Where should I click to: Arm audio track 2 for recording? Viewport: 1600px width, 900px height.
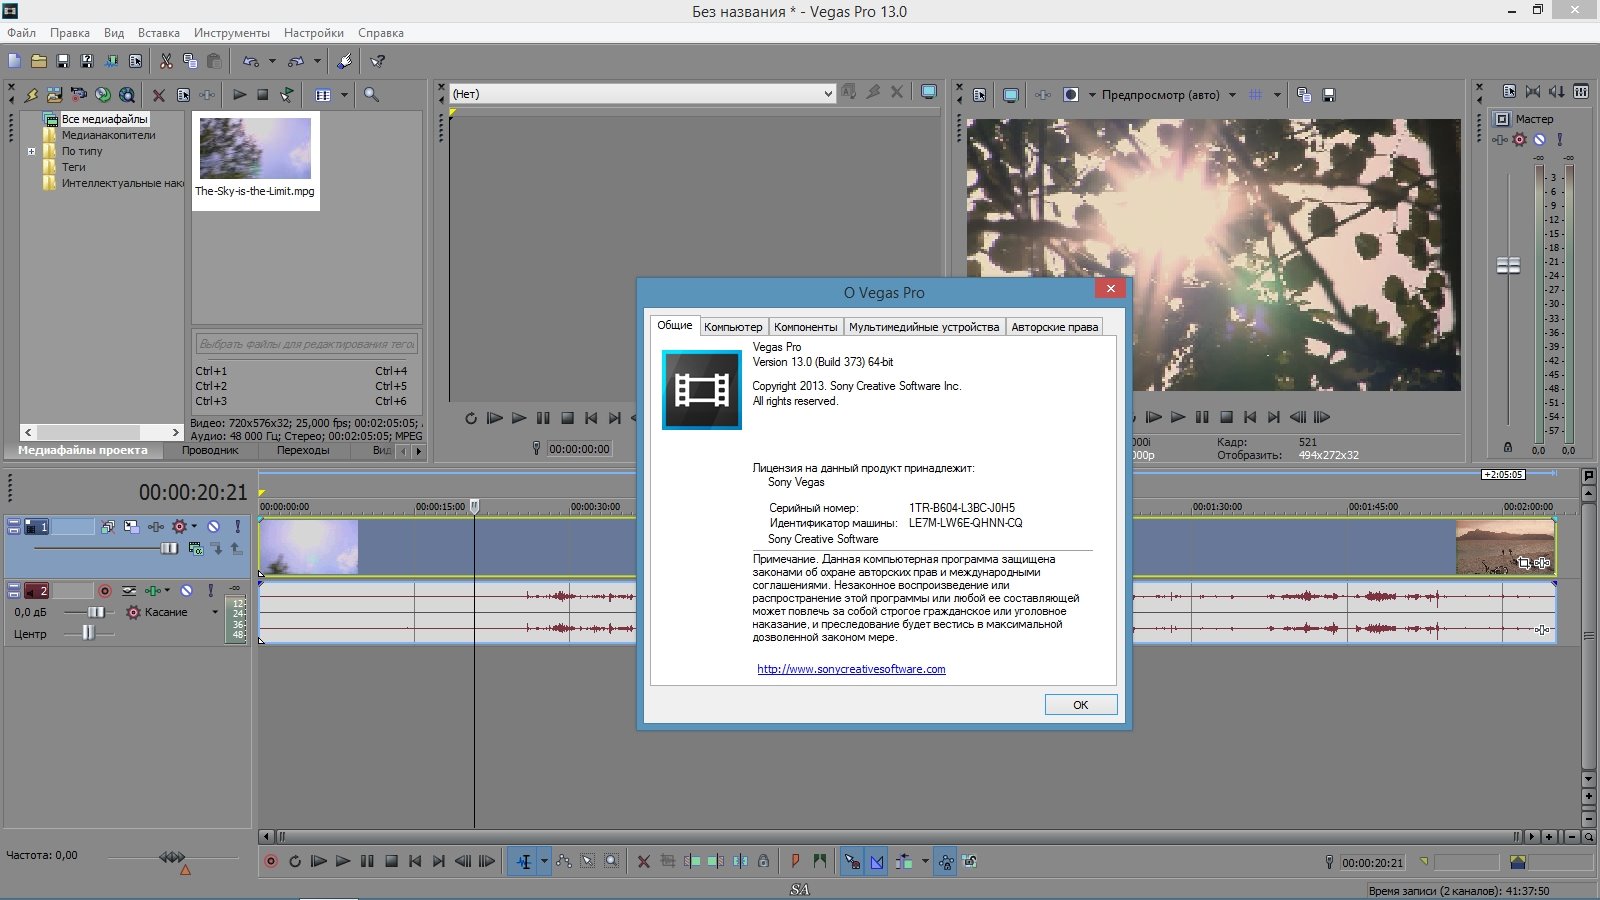point(105,591)
